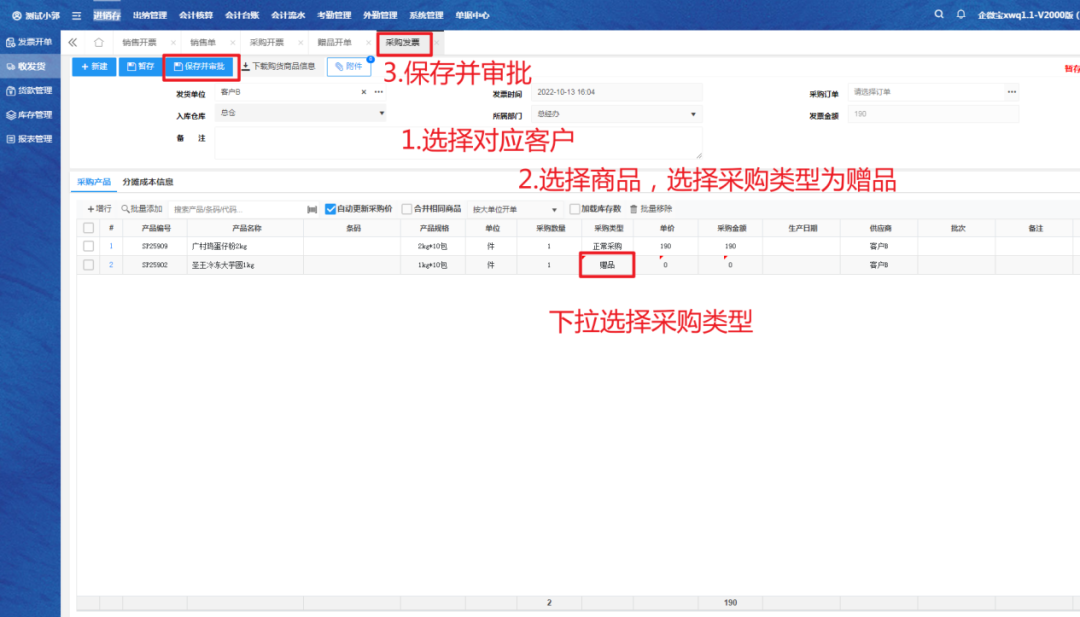Screen dimensions: 1080x617
Task: Click the barcode scan icon beside product search
Action: pyautogui.click(x=312, y=209)
